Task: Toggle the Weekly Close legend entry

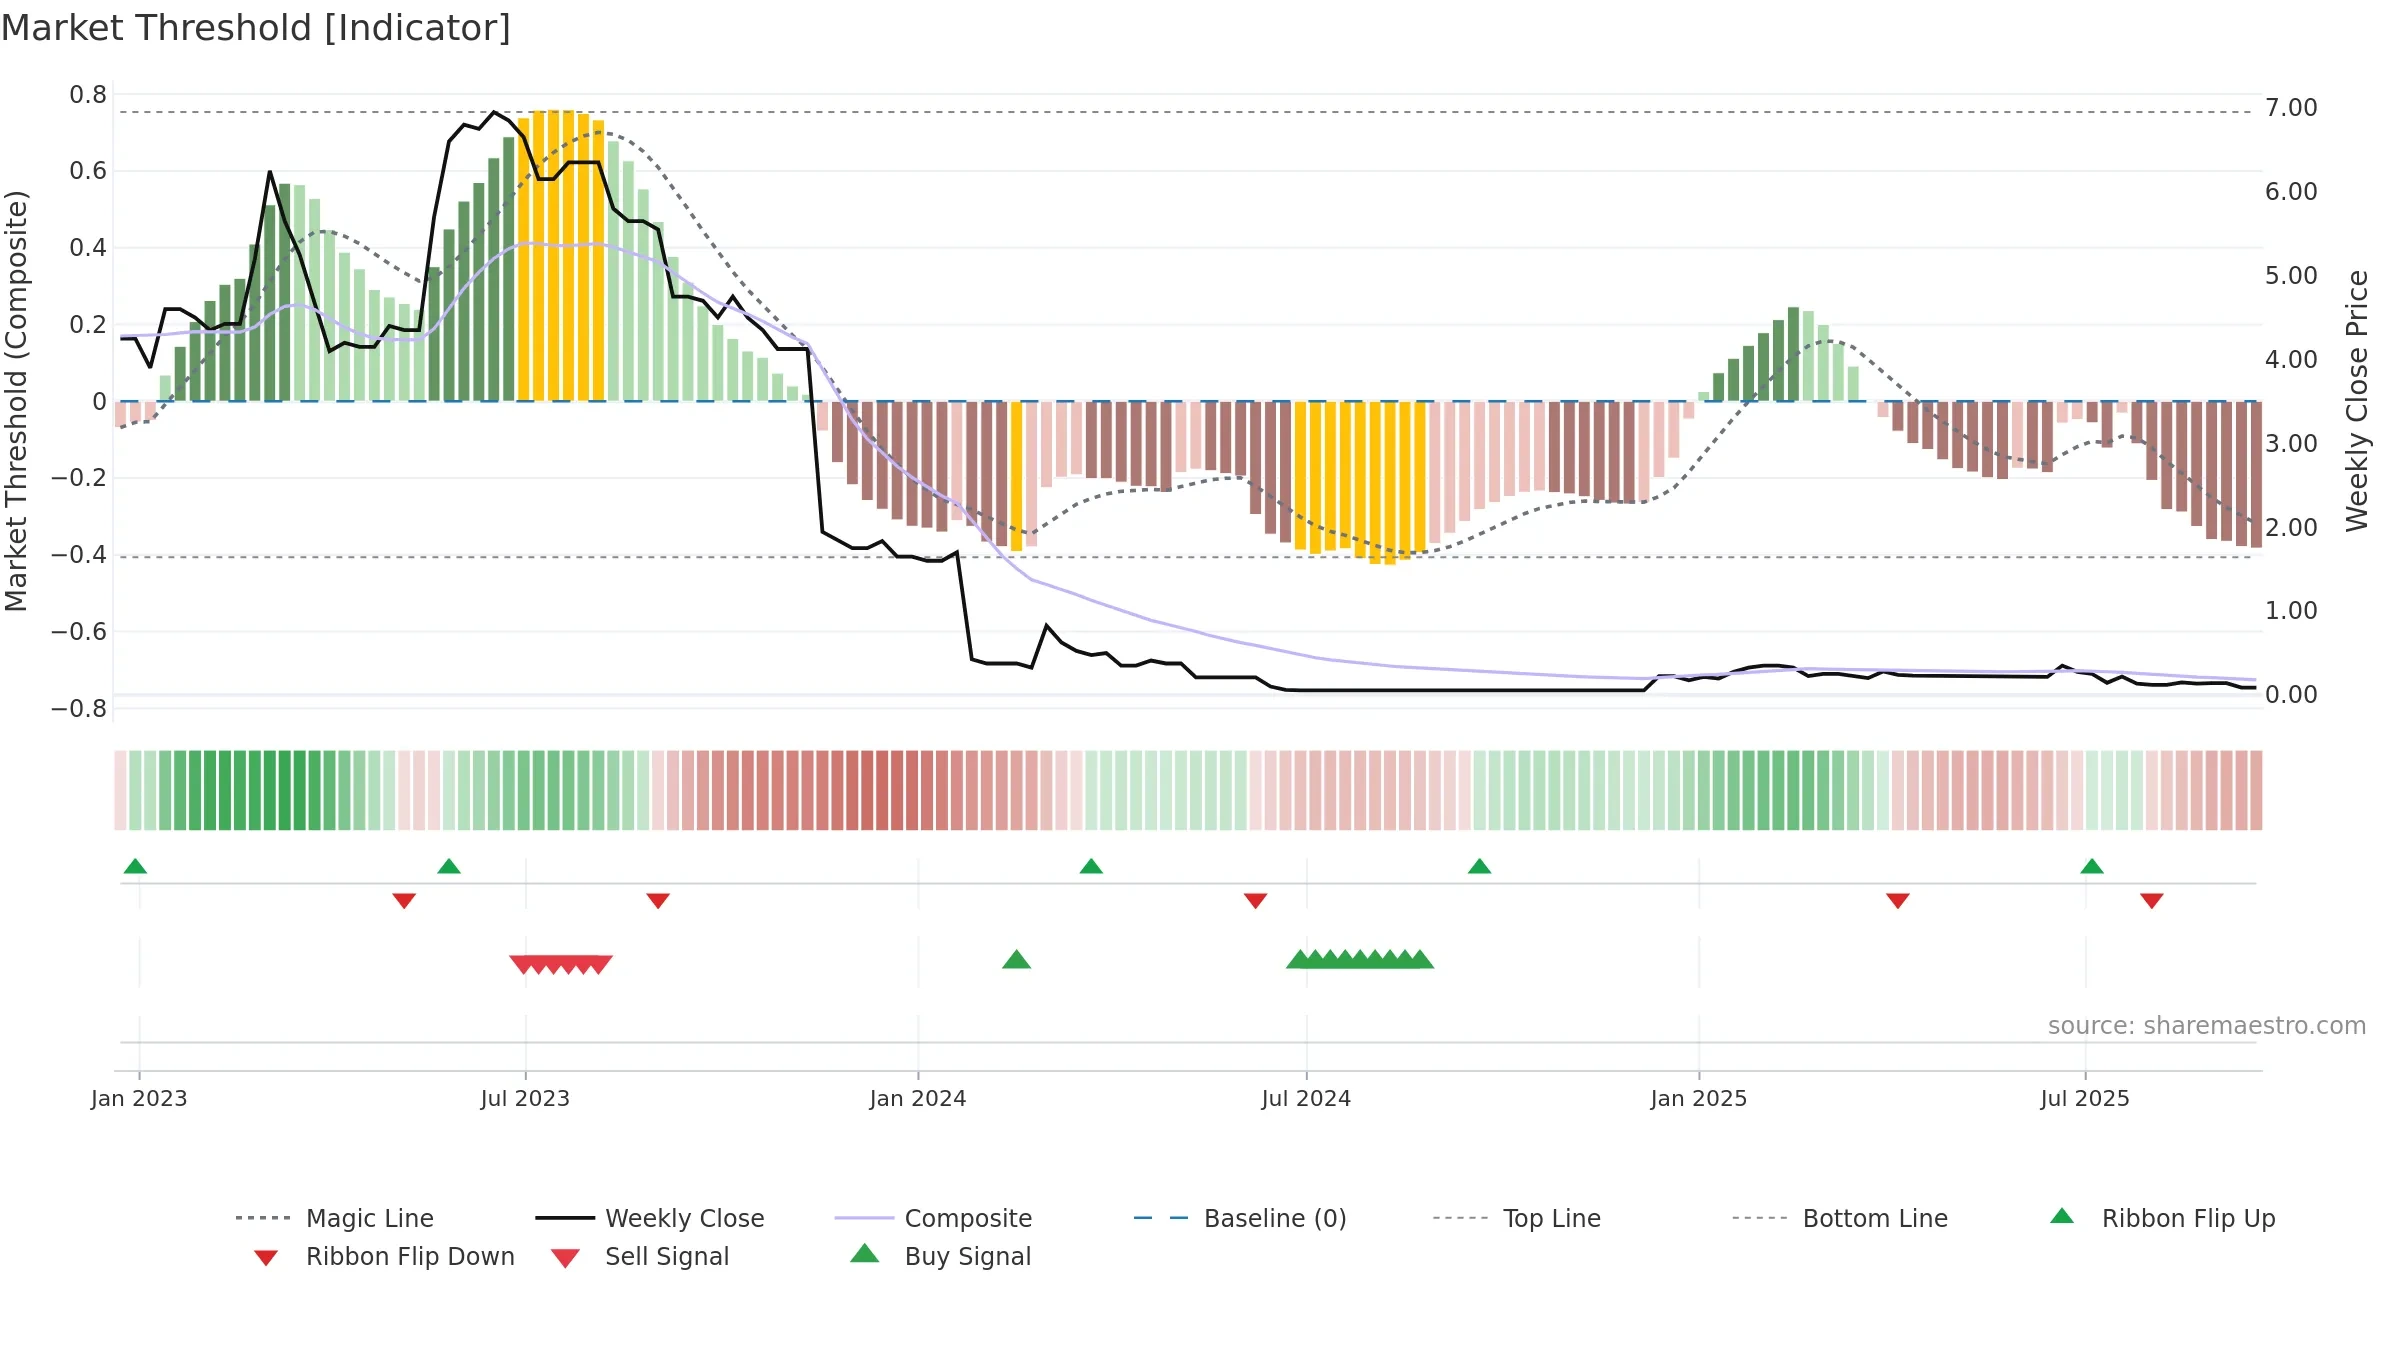Action: point(650,1218)
